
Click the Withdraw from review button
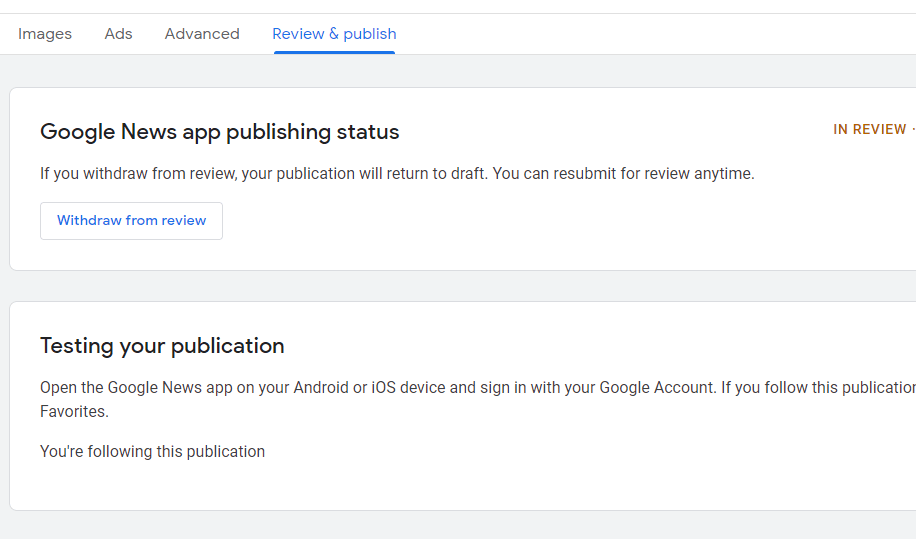(x=131, y=221)
